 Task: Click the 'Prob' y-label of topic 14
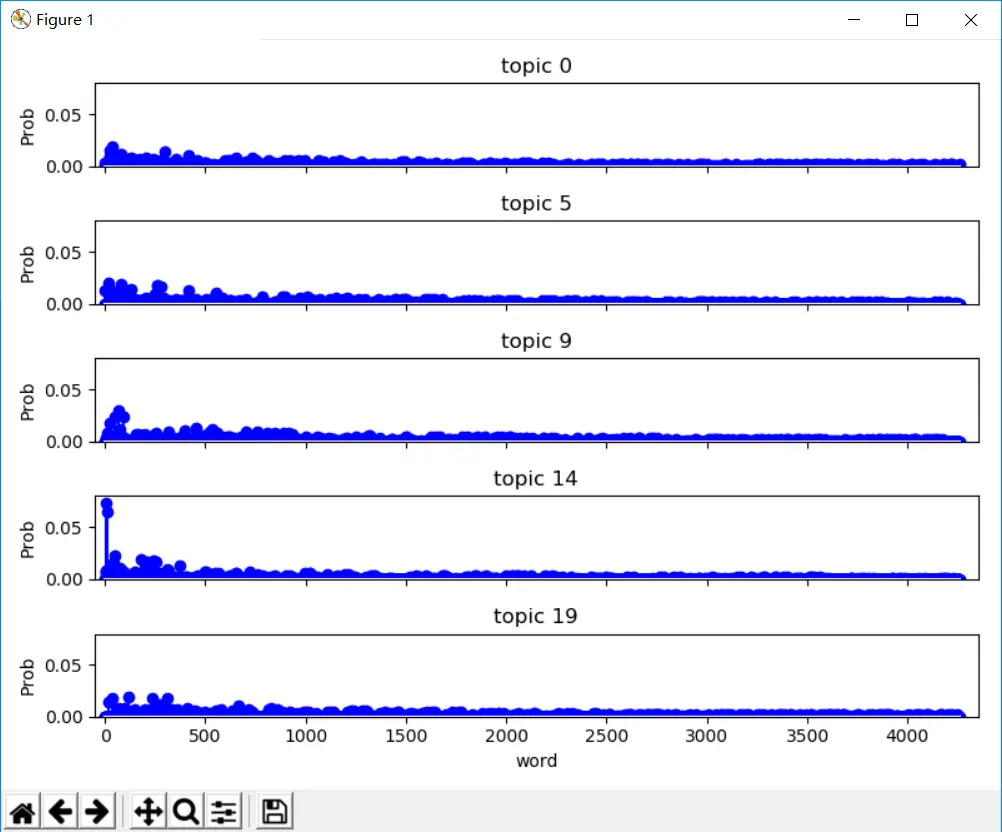[x=27, y=540]
